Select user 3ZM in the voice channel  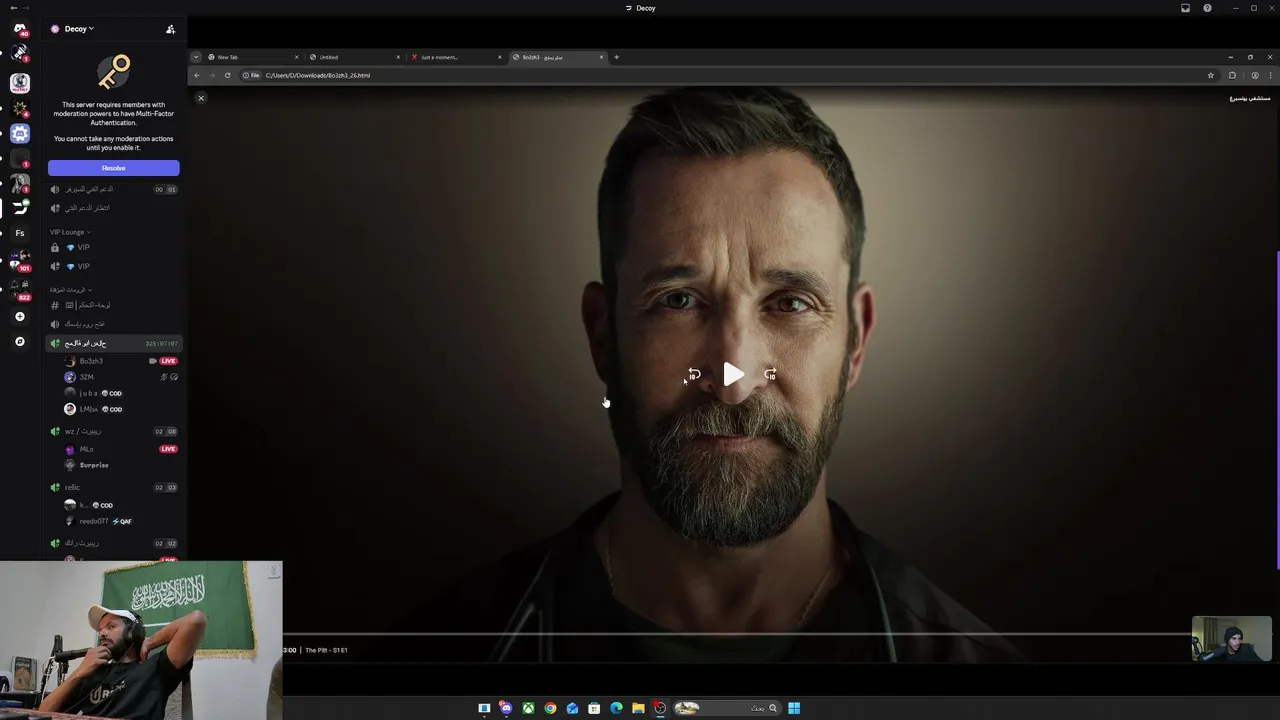click(x=120, y=377)
